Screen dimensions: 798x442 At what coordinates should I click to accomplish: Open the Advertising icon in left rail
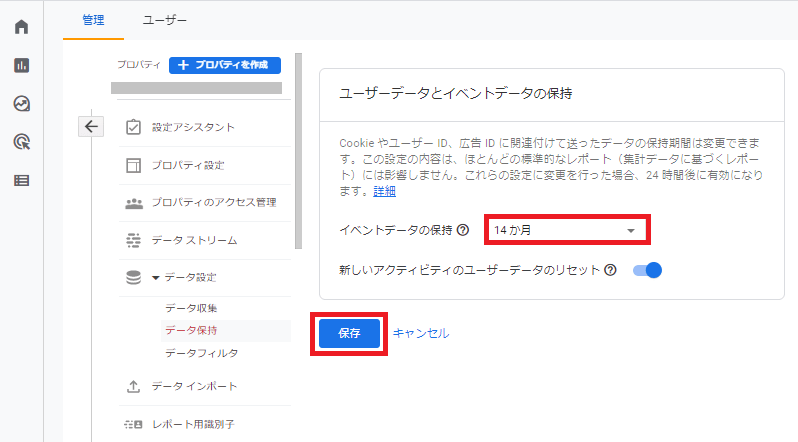coord(21,142)
